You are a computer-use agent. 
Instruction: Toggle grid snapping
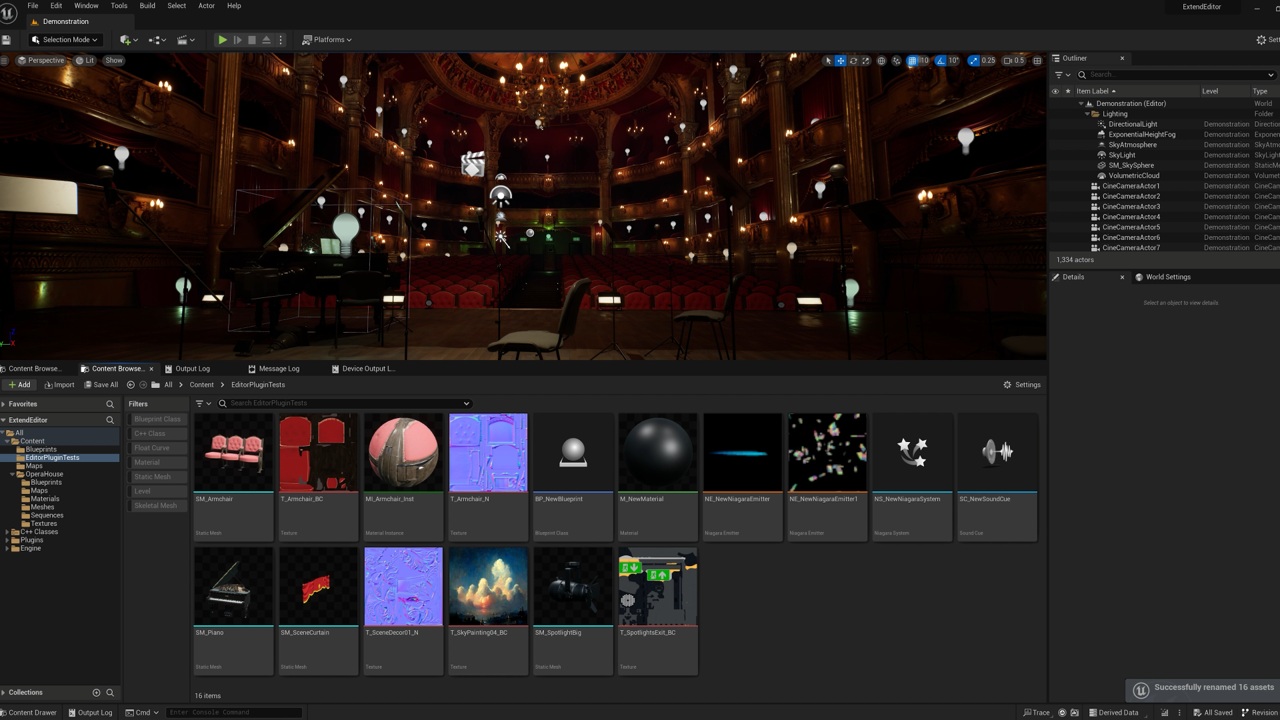click(x=913, y=60)
